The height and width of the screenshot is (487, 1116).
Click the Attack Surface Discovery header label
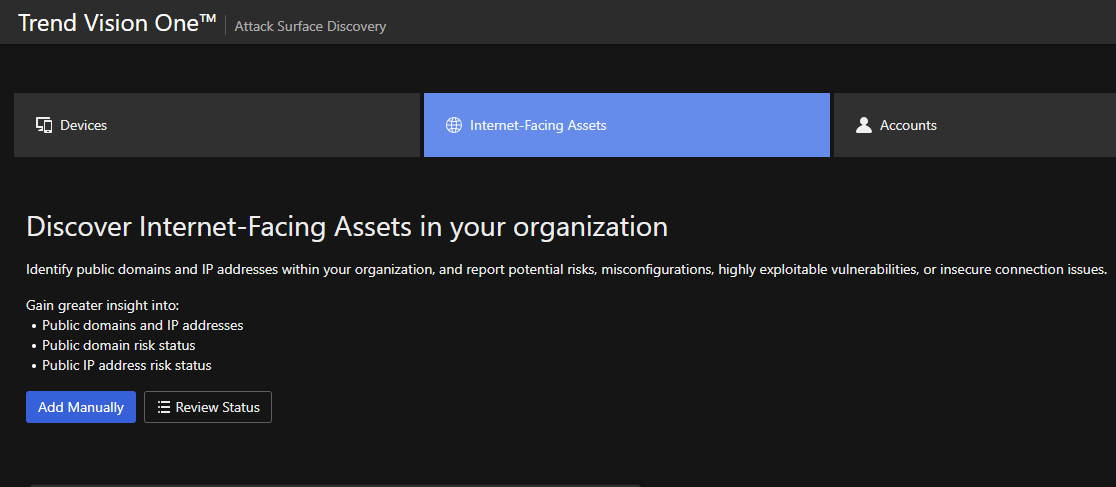pos(310,26)
